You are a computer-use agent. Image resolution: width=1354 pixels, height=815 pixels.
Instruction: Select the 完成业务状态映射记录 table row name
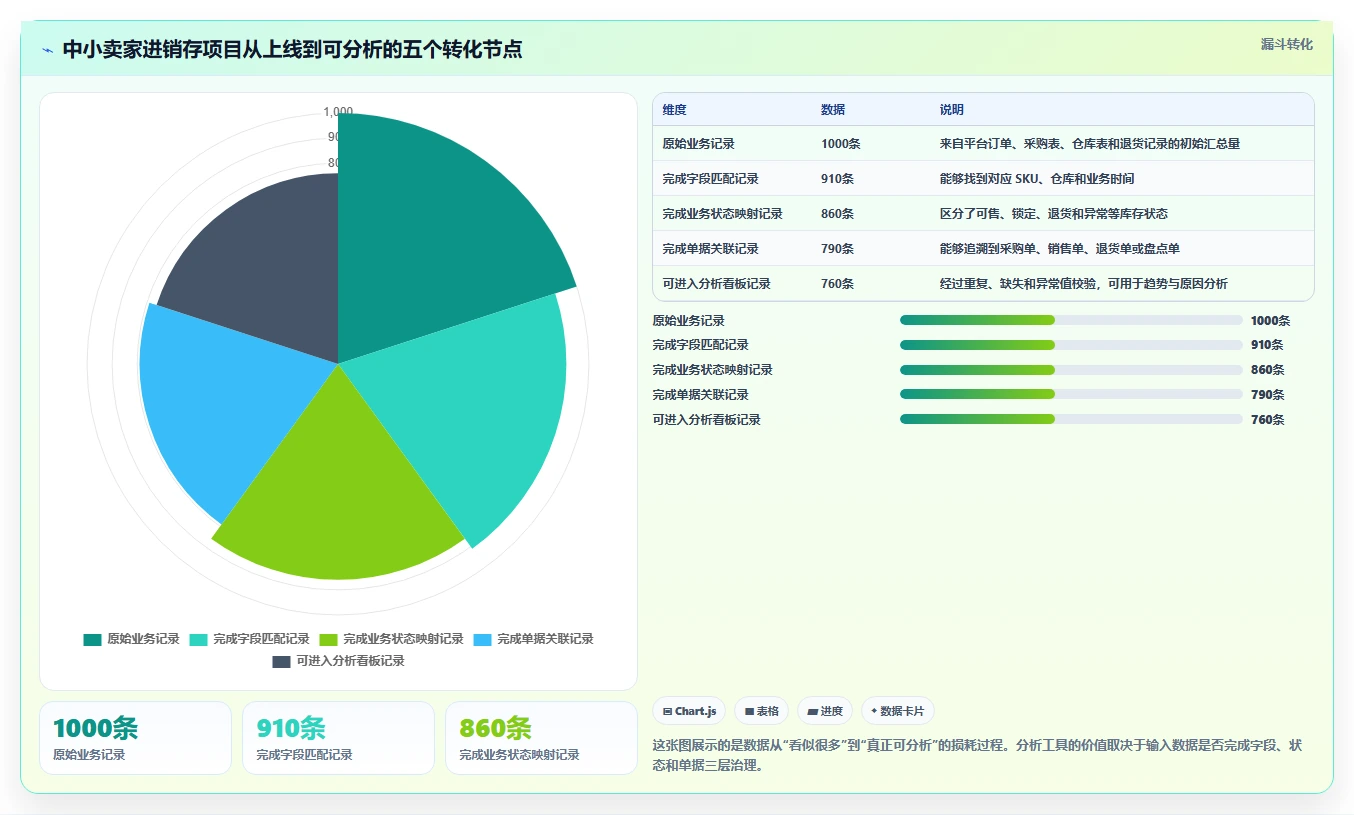(722, 214)
